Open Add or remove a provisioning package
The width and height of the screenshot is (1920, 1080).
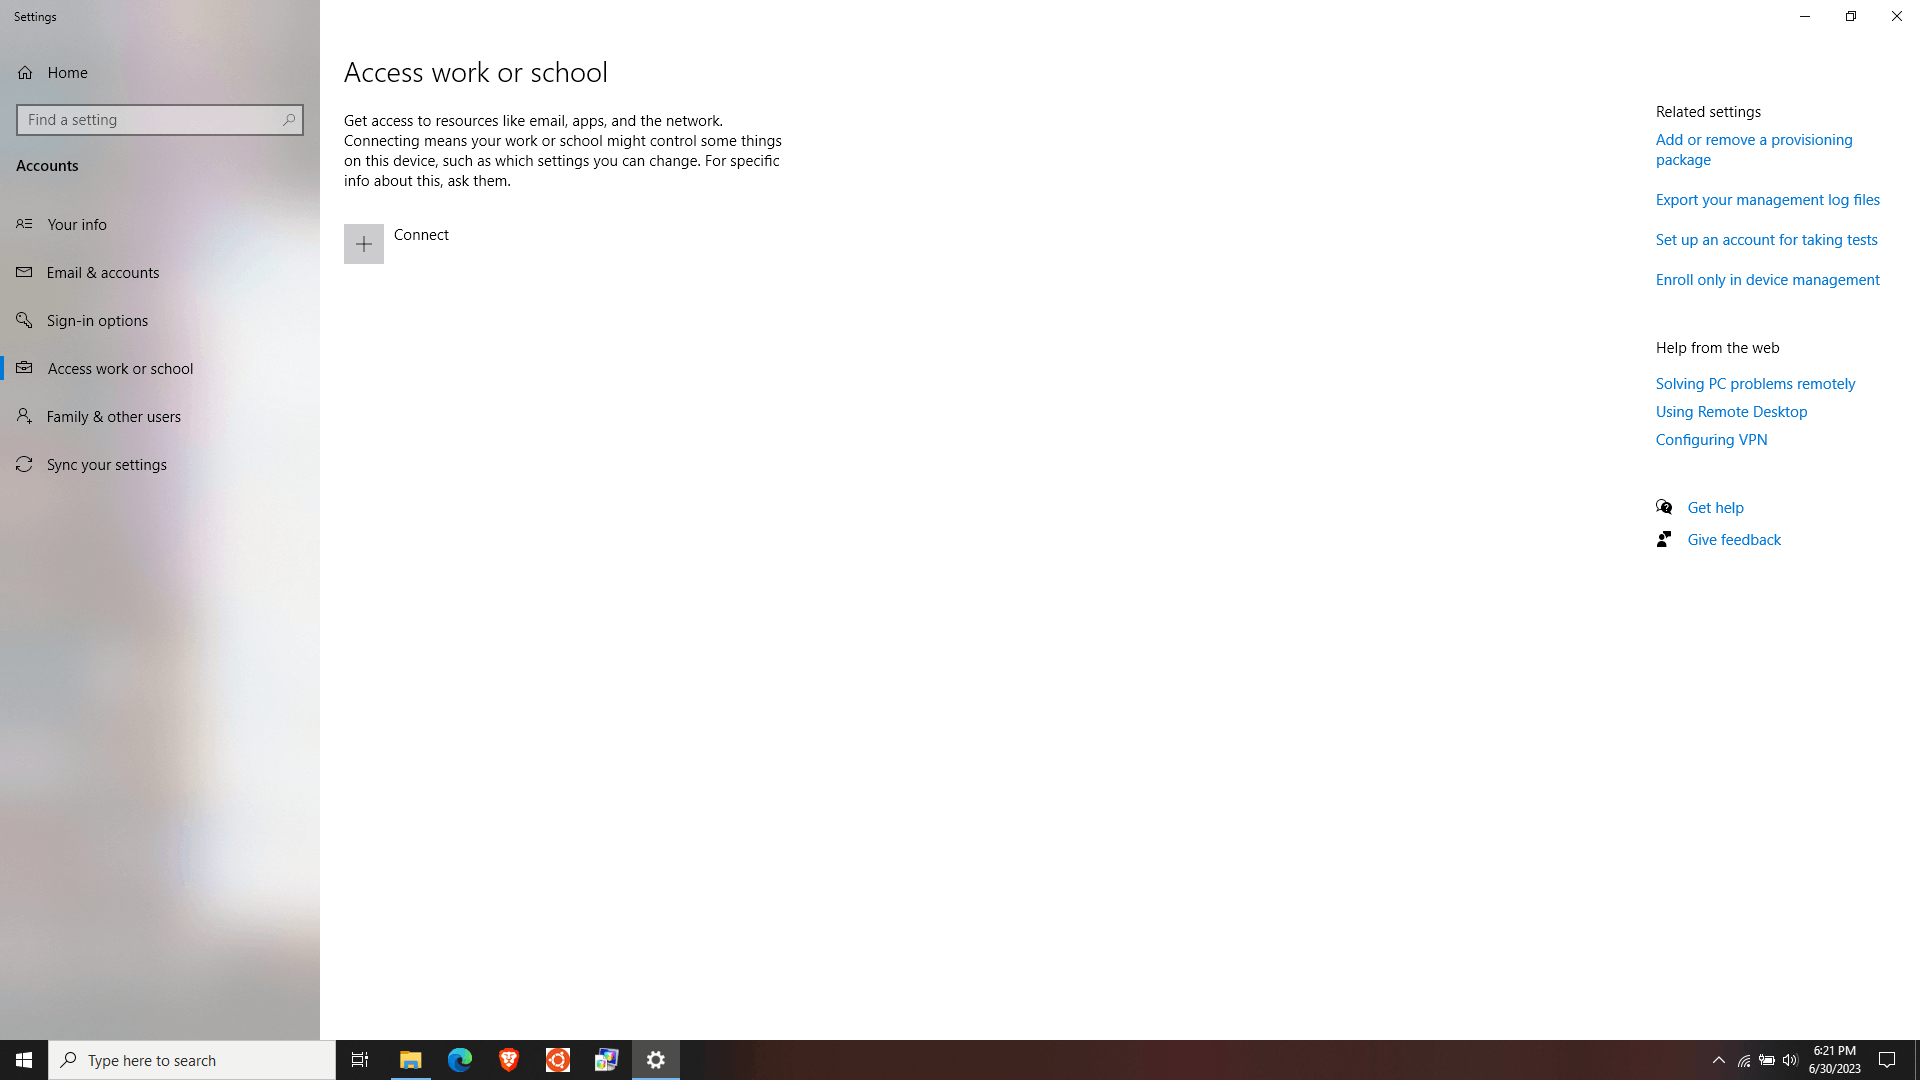(1754, 149)
